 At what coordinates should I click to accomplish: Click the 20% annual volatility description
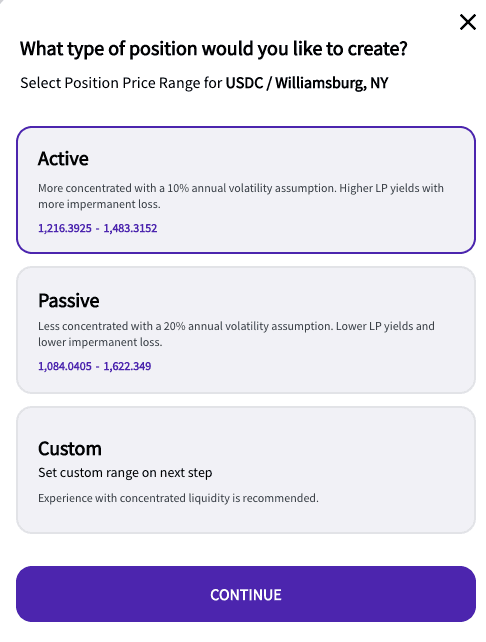tap(236, 334)
